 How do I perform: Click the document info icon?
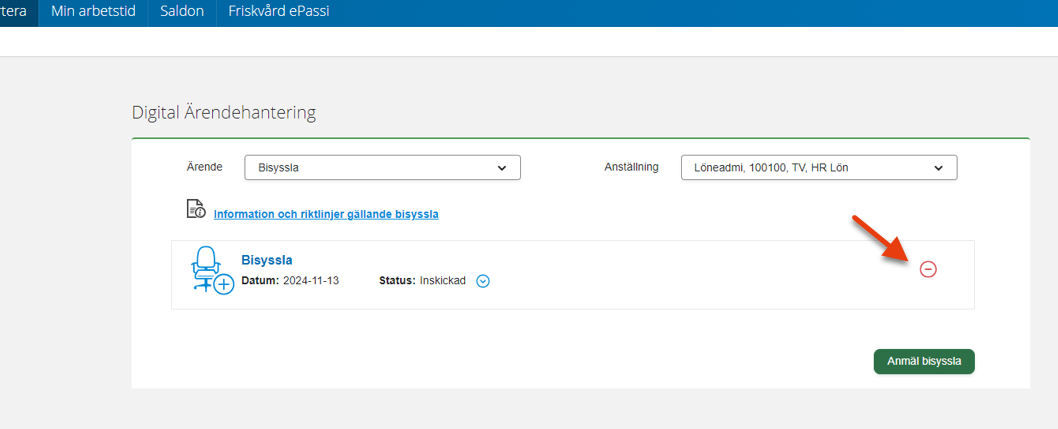pyautogui.click(x=196, y=209)
